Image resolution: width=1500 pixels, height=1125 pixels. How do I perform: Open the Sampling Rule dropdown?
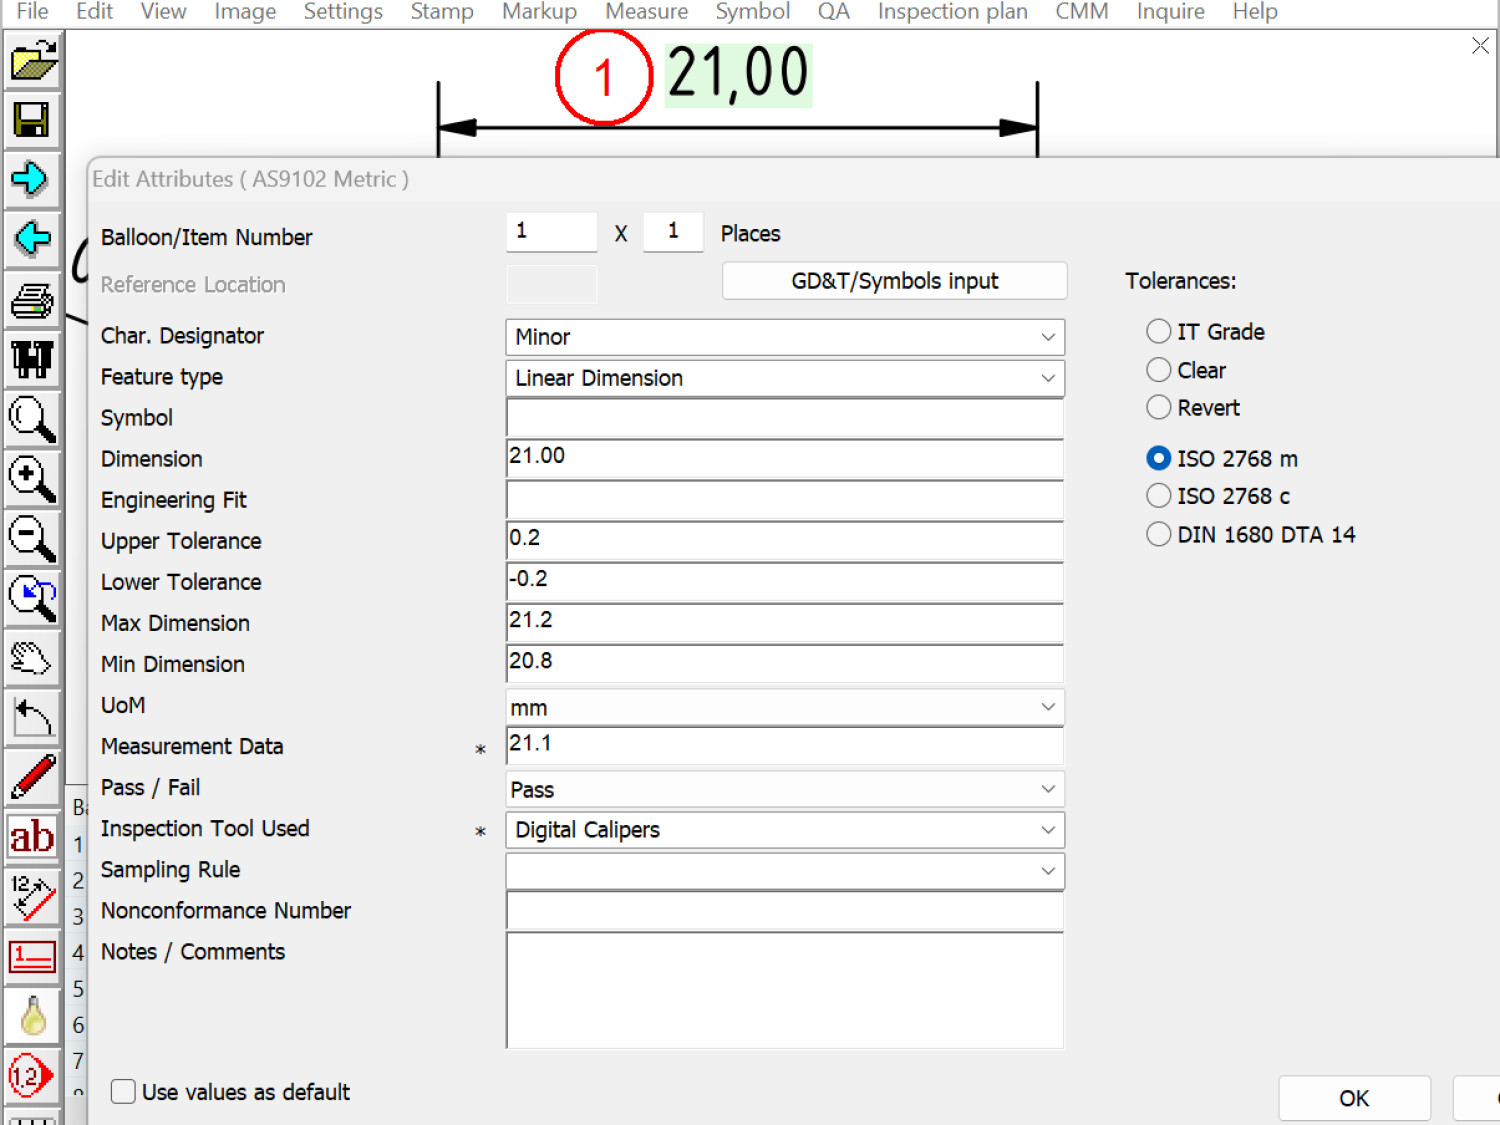785,871
